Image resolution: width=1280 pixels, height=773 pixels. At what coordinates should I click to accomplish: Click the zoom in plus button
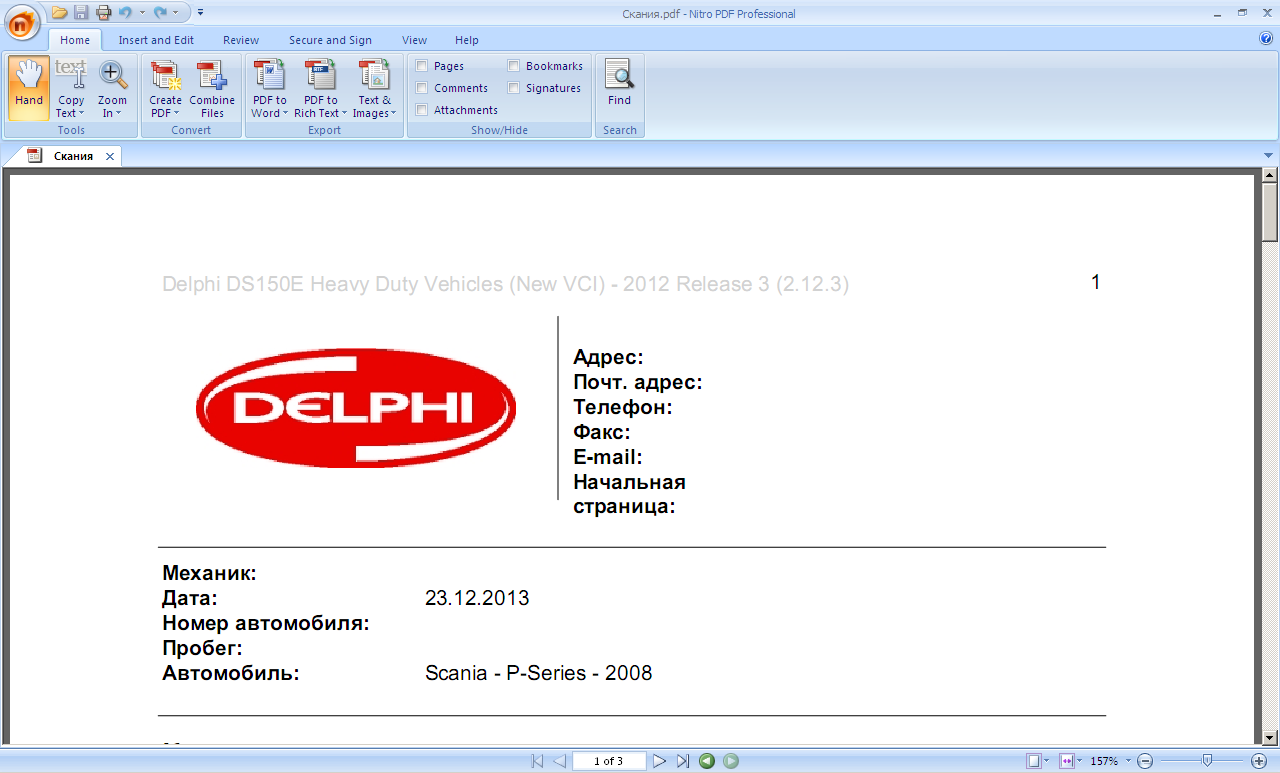coord(1259,761)
